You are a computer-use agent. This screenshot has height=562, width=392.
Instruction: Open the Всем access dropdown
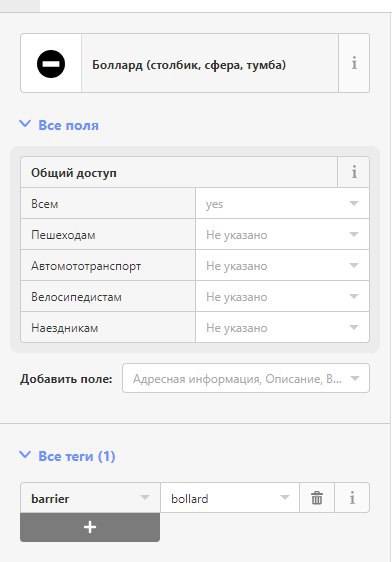282,204
